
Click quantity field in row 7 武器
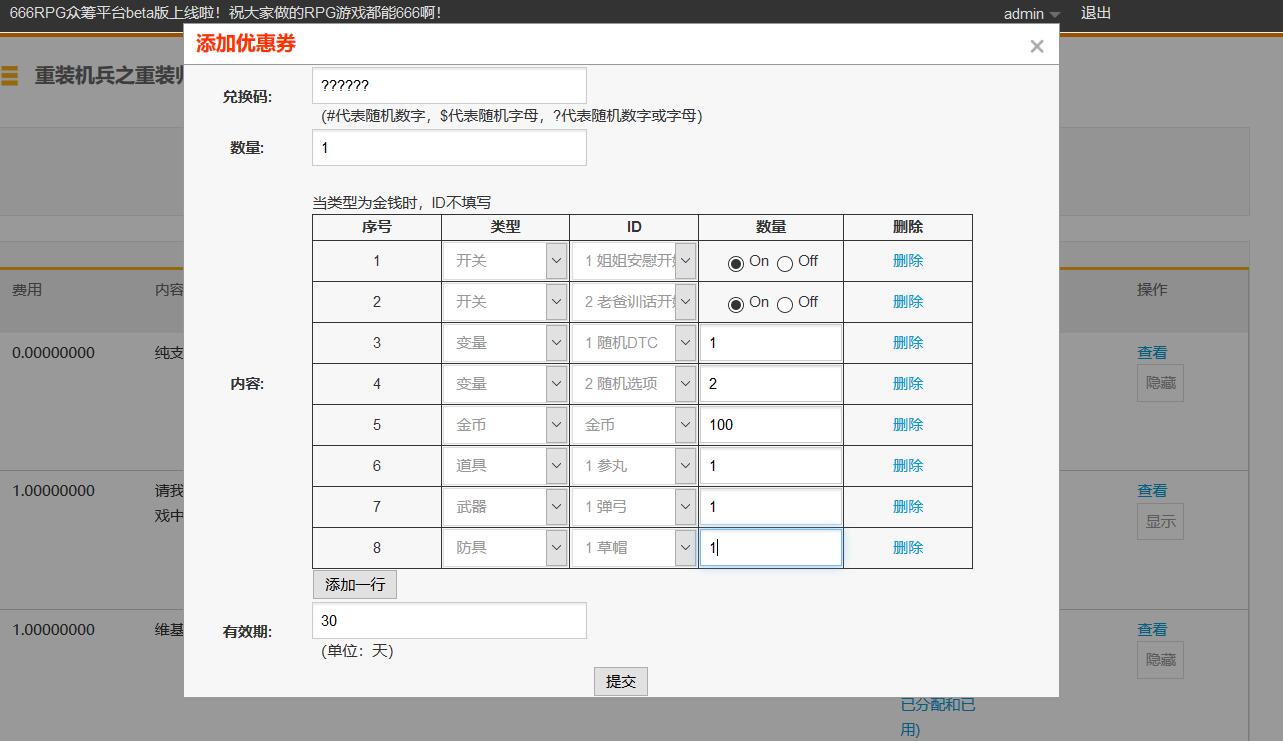click(770, 507)
